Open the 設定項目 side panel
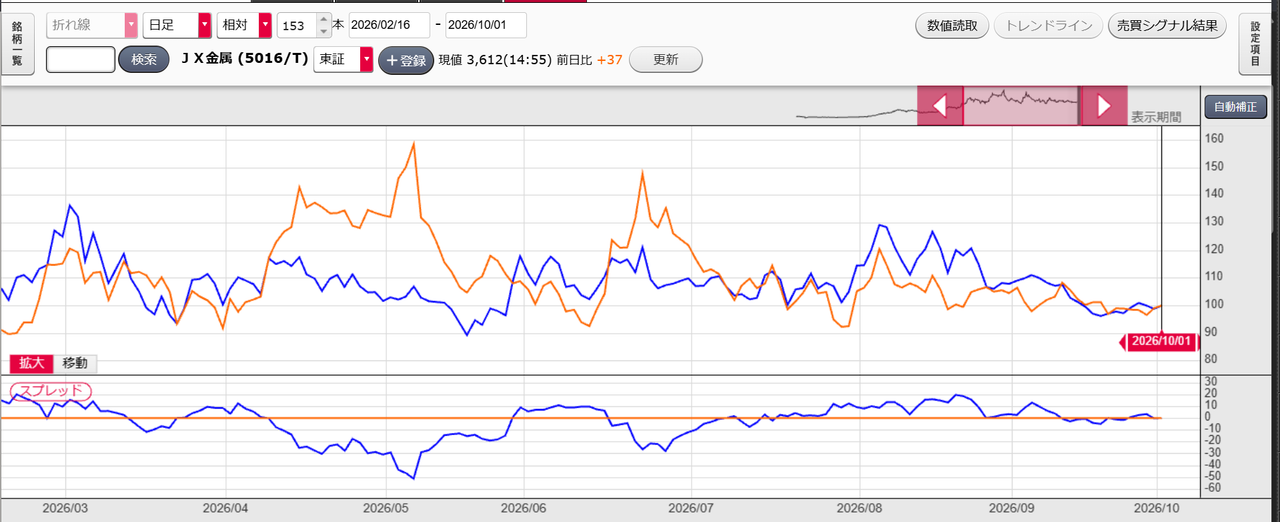Viewport: 1280px width, 522px height. pyautogui.click(x=1256, y=44)
